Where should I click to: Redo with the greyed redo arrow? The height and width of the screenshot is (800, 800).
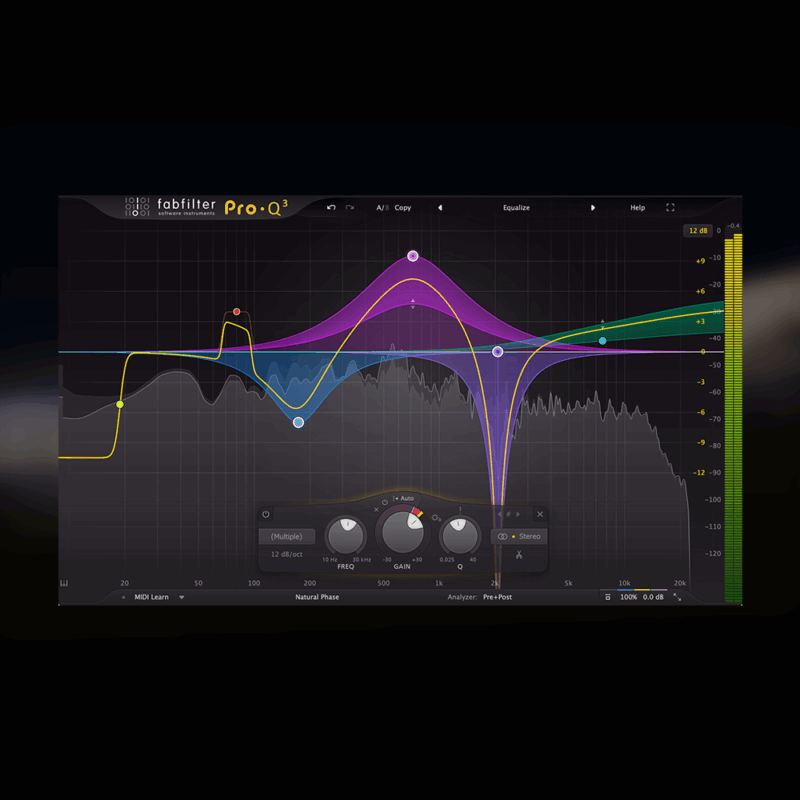pos(349,207)
